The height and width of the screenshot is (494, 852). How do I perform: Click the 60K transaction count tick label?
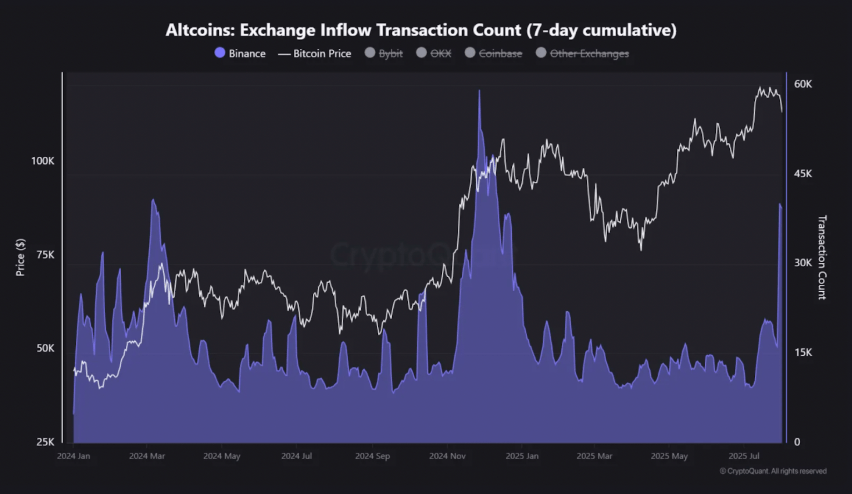point(802,84)
